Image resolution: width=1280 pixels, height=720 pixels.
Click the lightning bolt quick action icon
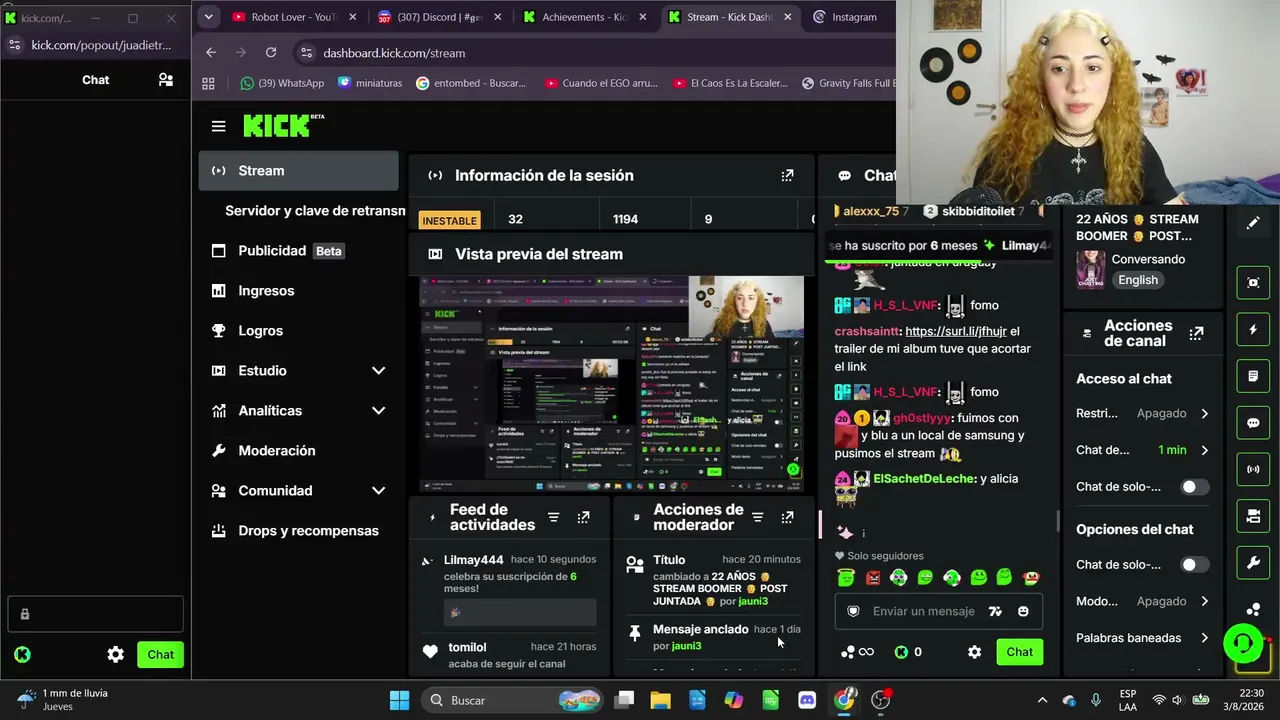[x=1253, y=329]
